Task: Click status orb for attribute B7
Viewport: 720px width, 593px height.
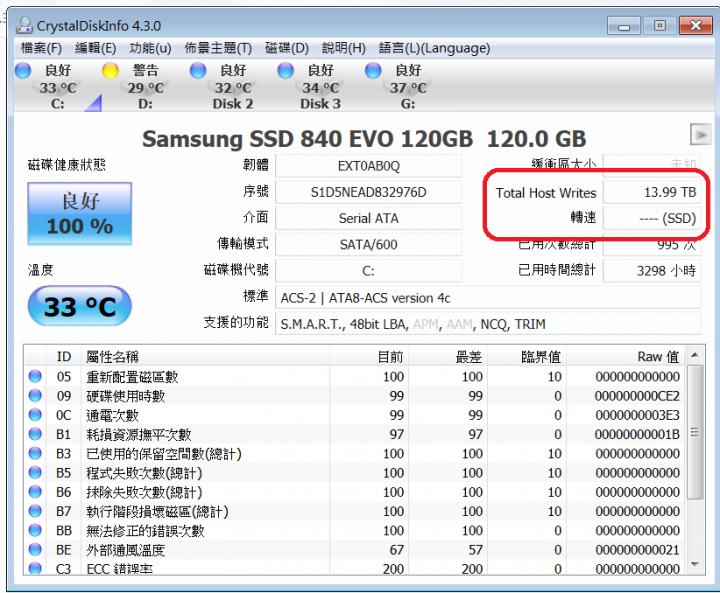Action: click(35, 511)
